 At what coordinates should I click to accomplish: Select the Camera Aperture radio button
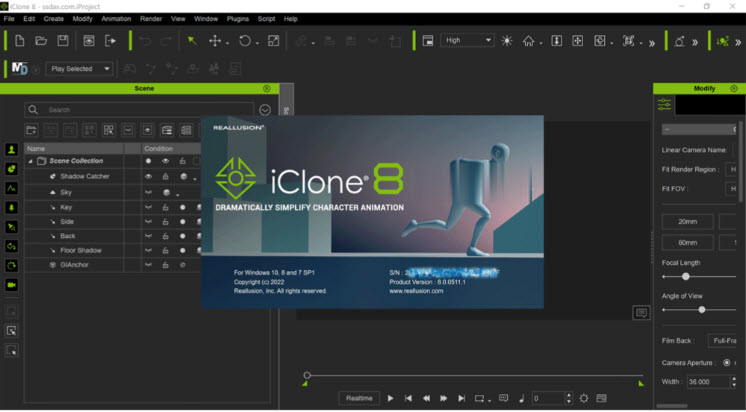click(x=726, y=362)
